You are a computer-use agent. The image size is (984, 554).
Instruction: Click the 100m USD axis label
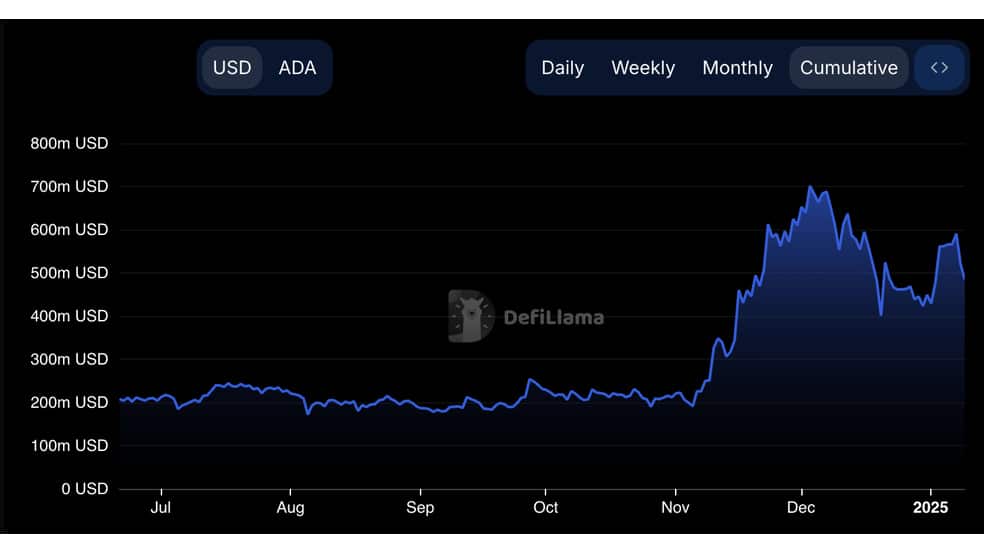[69, 445]
